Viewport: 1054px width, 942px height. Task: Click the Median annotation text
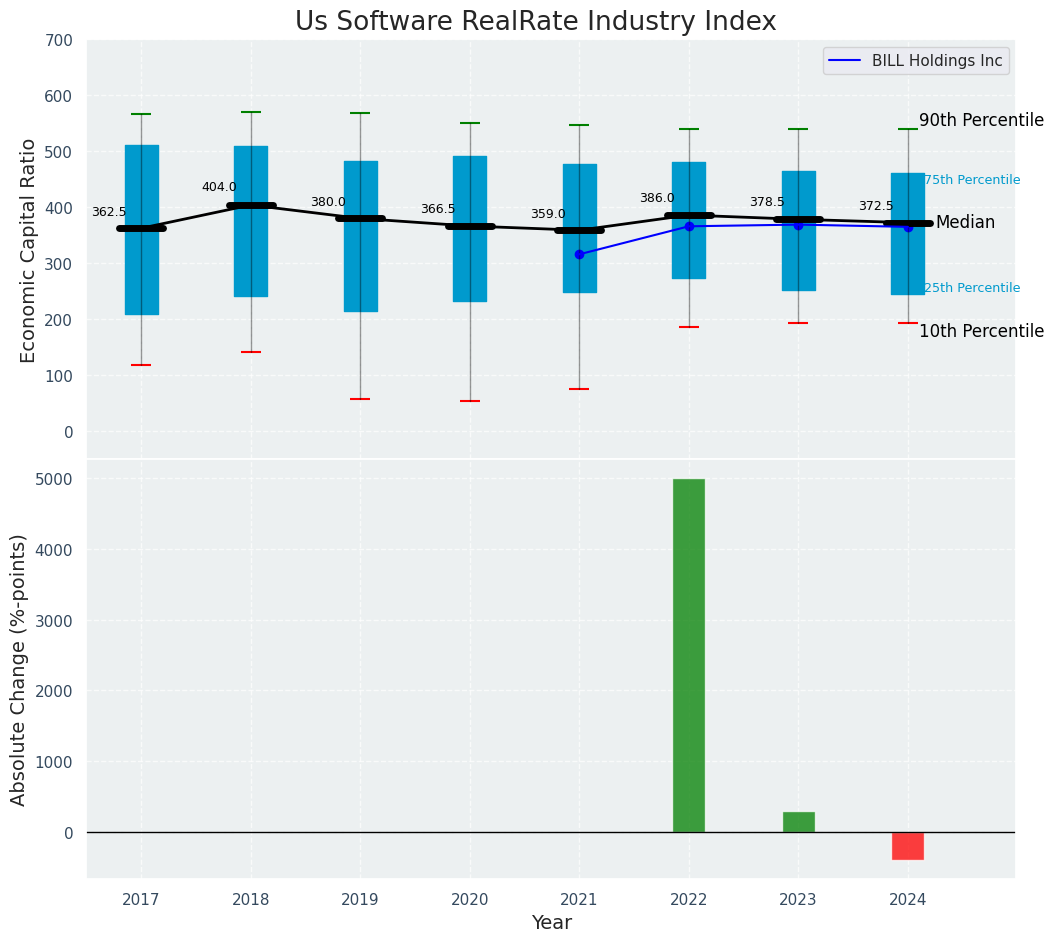click(x=965, y=223)
